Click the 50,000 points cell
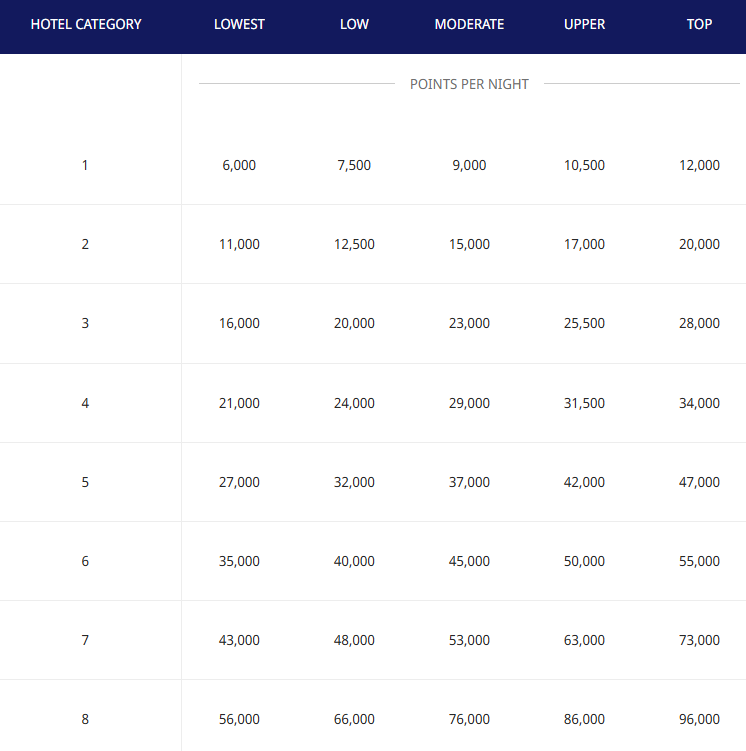The image size is (746, 751). point(584,561)
